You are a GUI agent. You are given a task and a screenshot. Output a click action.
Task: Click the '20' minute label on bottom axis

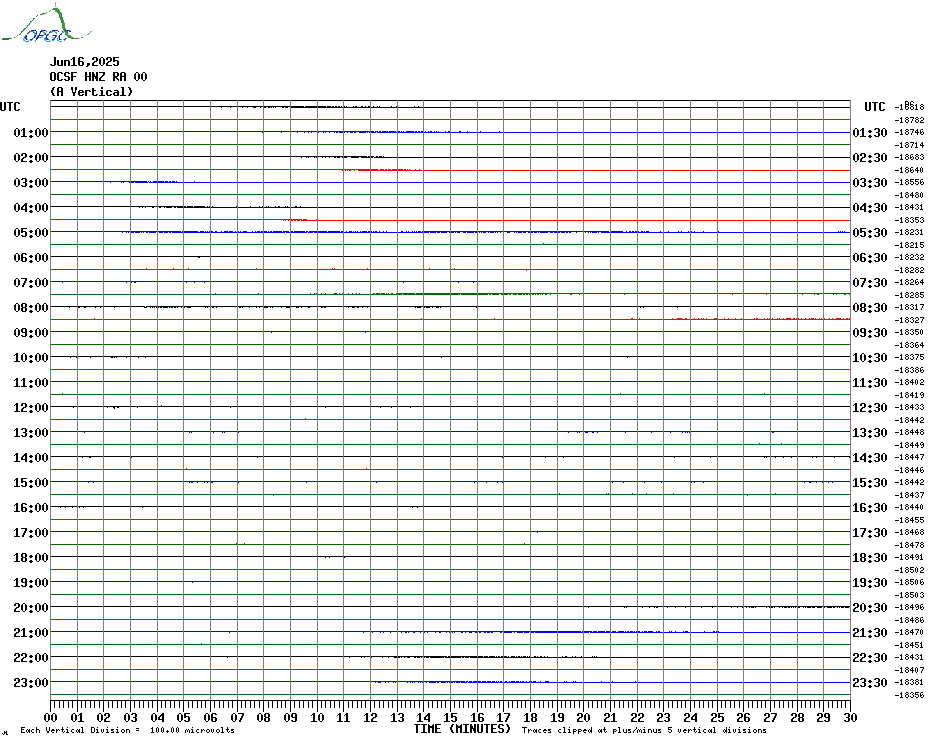tap(584, 718)
